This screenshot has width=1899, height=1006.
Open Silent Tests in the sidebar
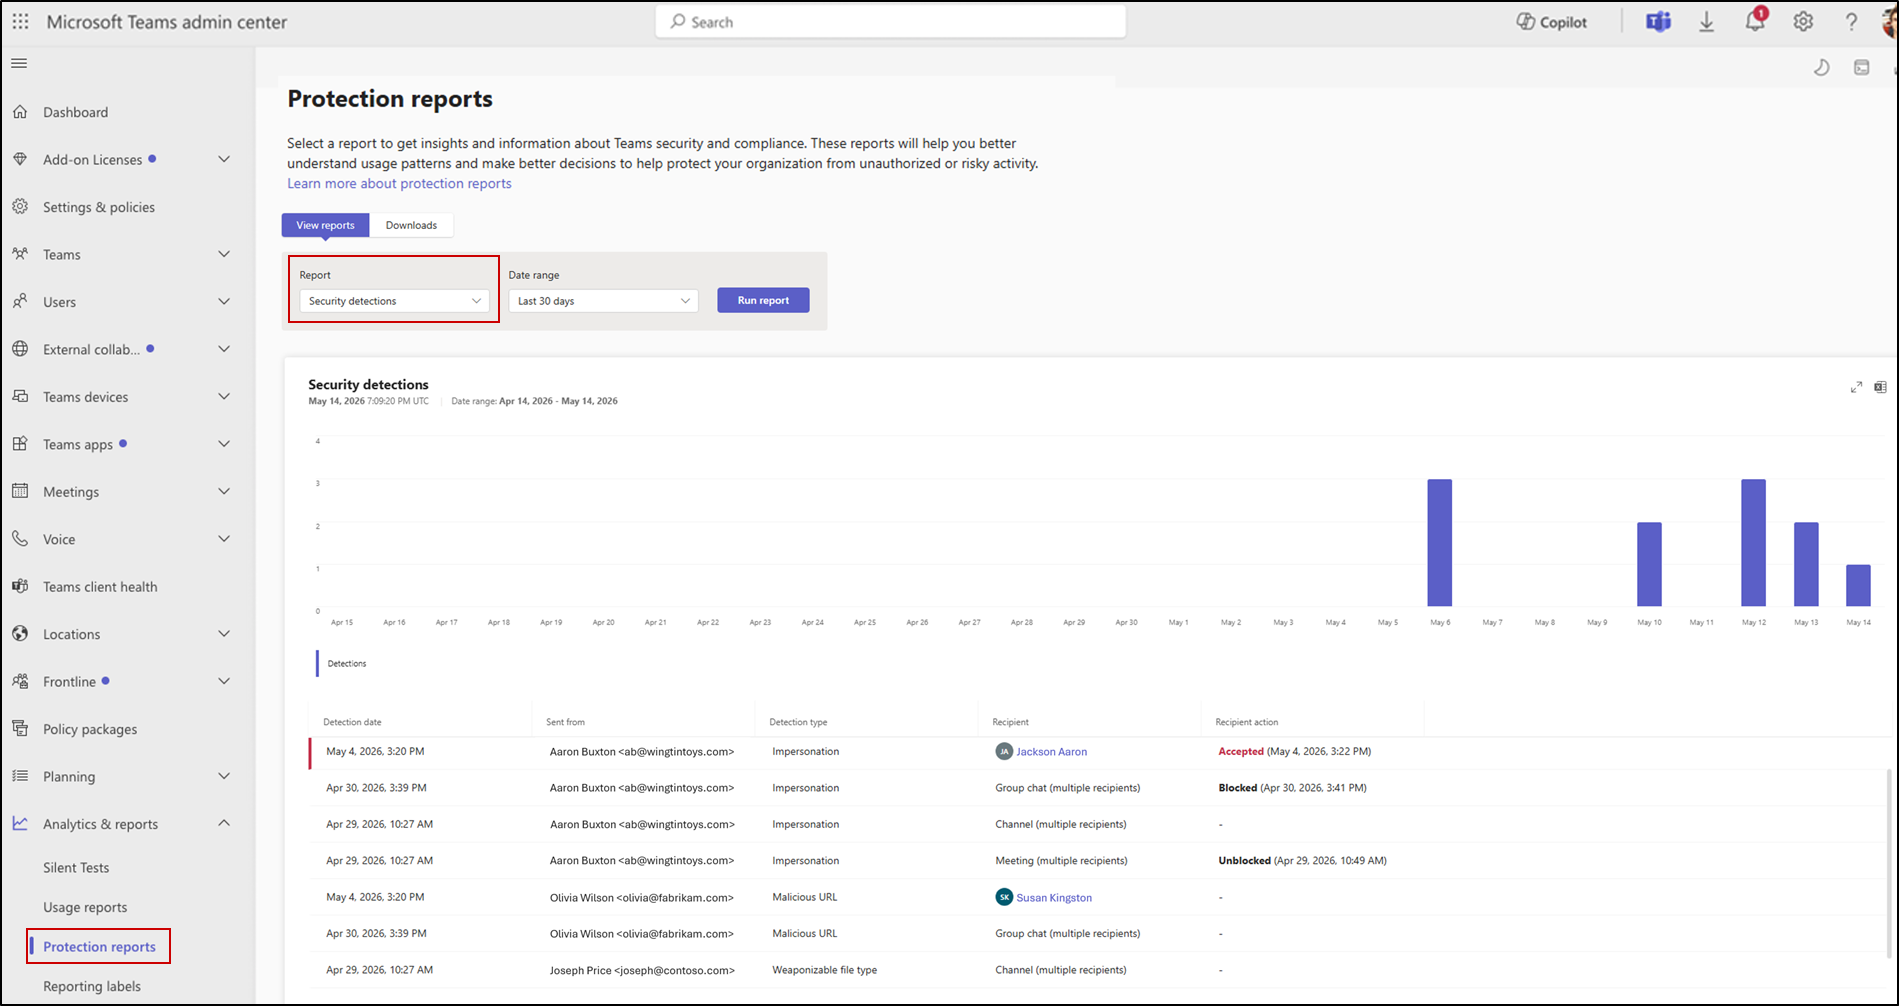[76, 867]
